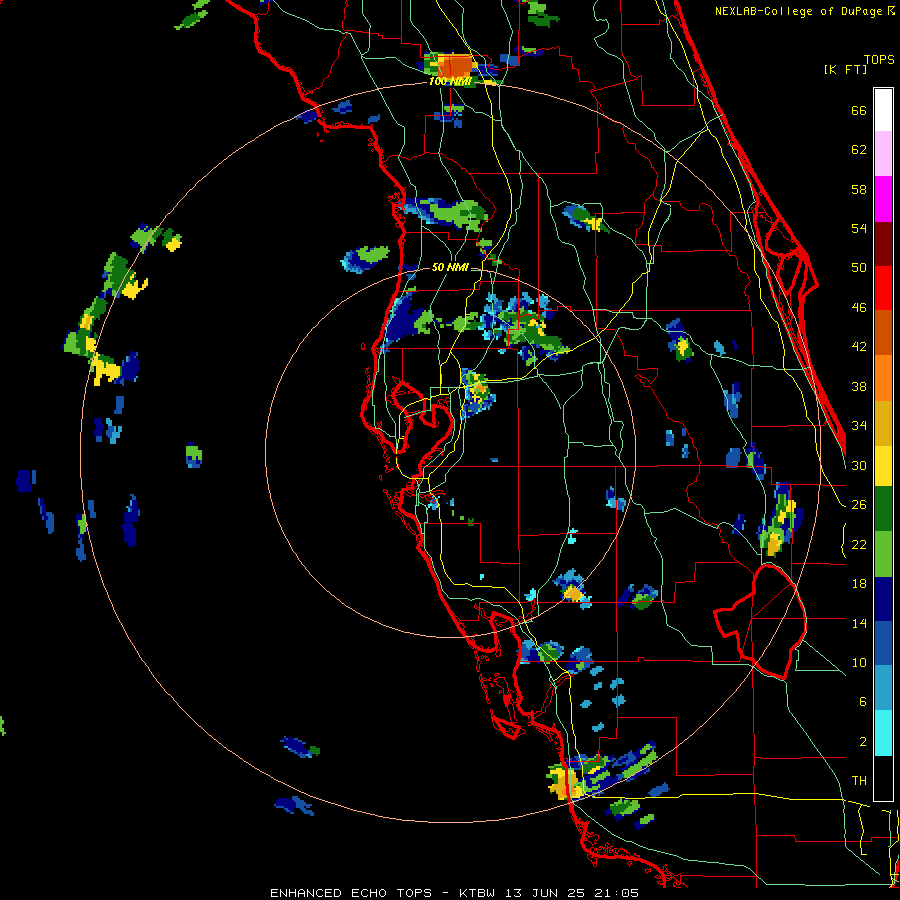Click the cyan legend swatch

click(x=883, y=733)
